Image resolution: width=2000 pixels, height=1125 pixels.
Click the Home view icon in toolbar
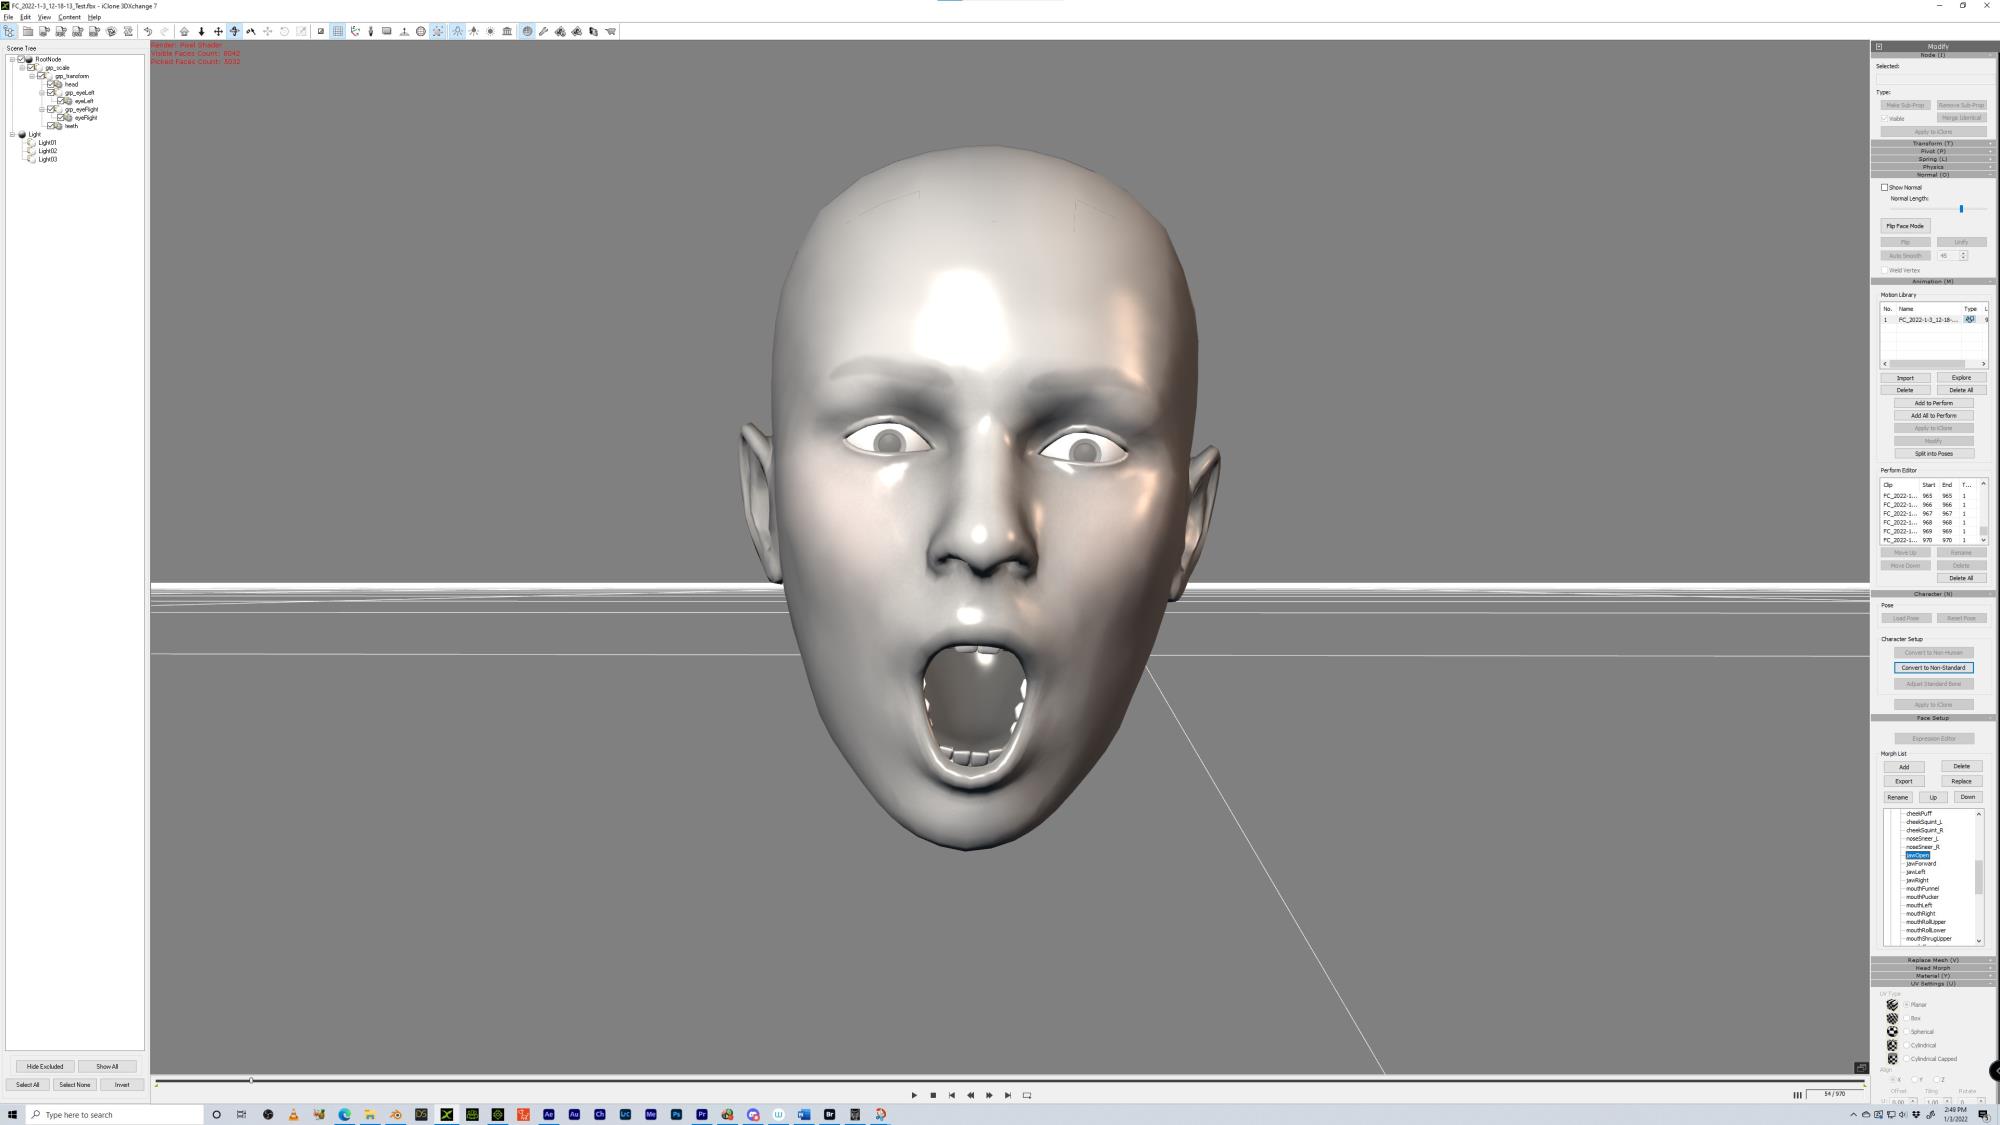(x=184, y=31)
